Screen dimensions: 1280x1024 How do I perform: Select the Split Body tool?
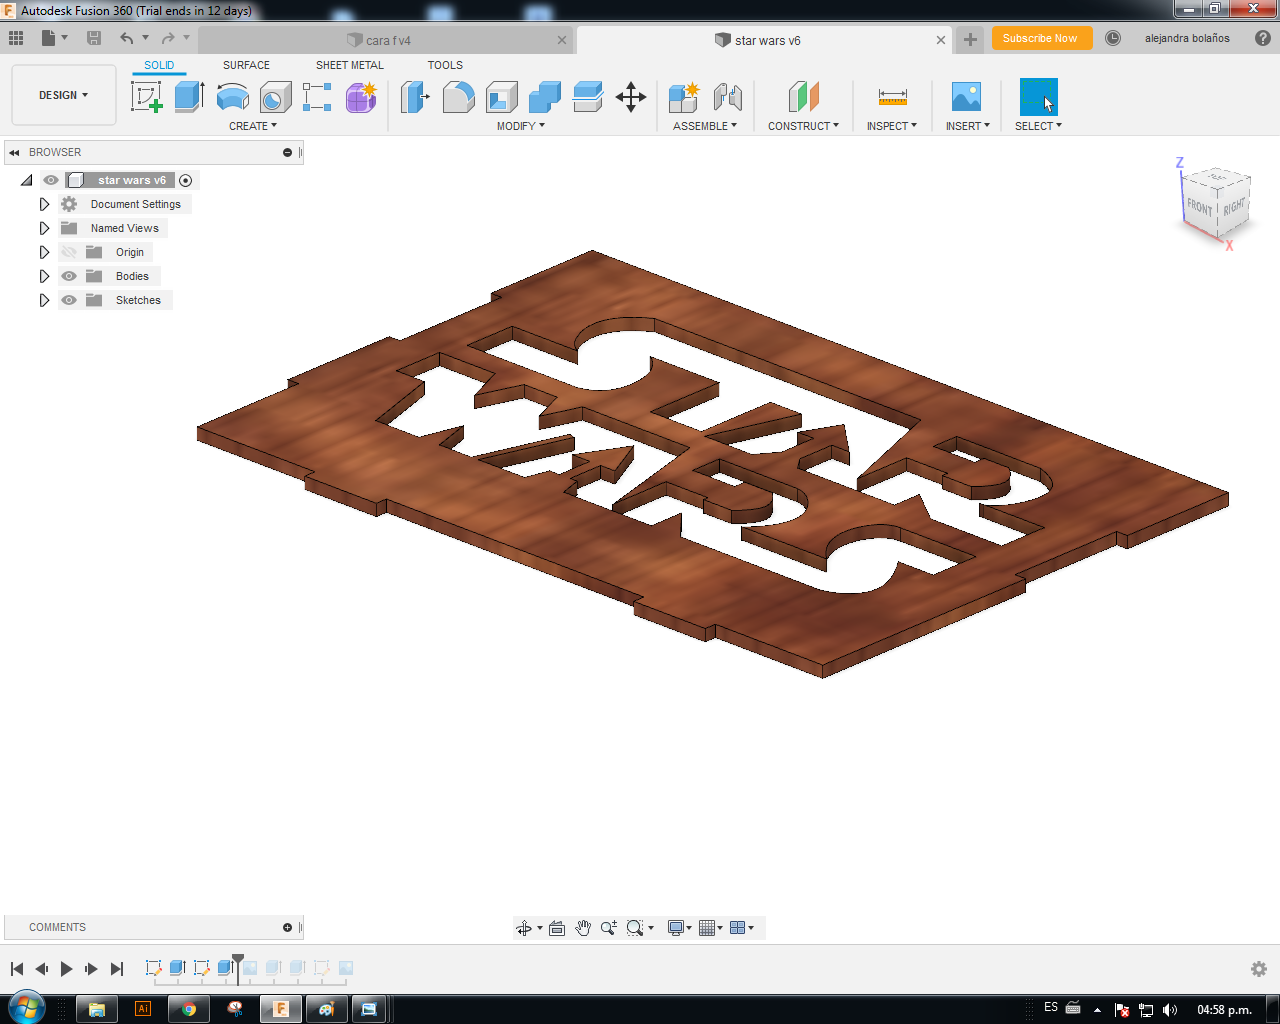588,97
